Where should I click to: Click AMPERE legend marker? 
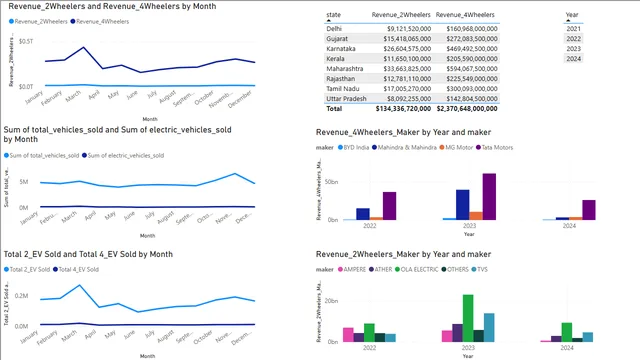tap(340, 269)
